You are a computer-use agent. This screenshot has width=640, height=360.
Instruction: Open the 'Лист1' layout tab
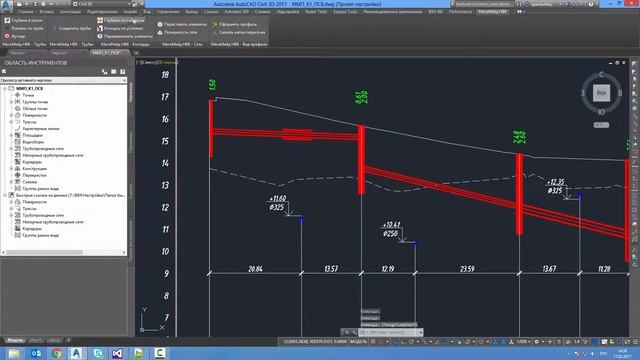point(36,340)
